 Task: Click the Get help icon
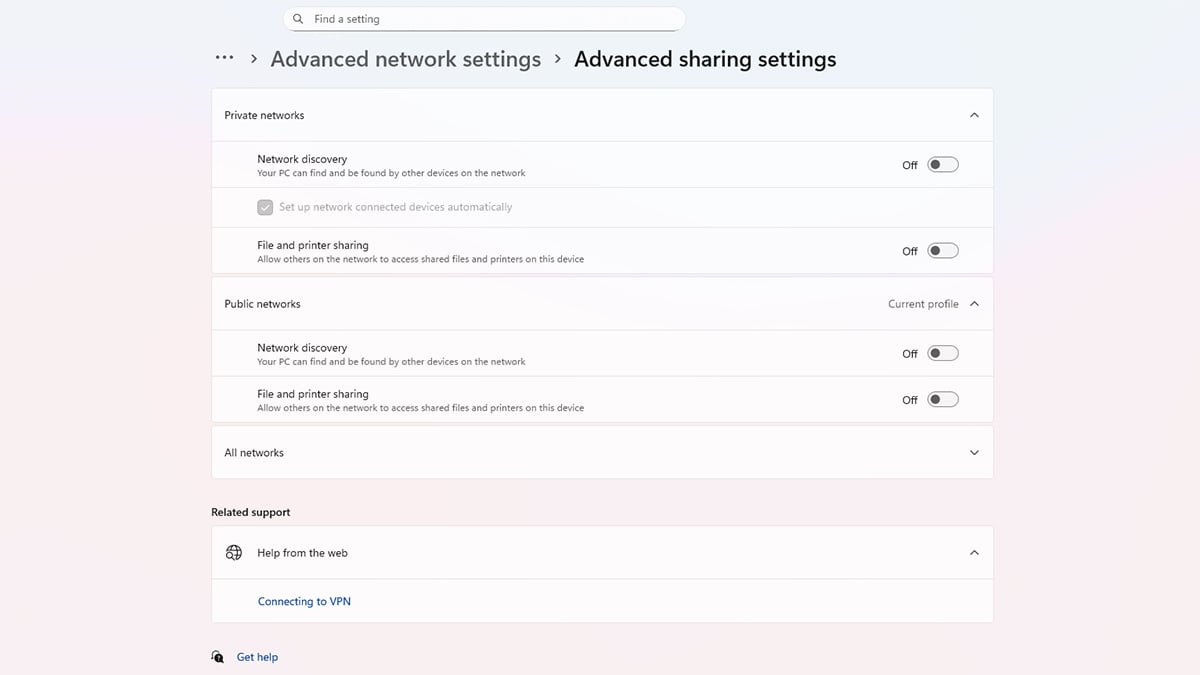click(218, 657)
